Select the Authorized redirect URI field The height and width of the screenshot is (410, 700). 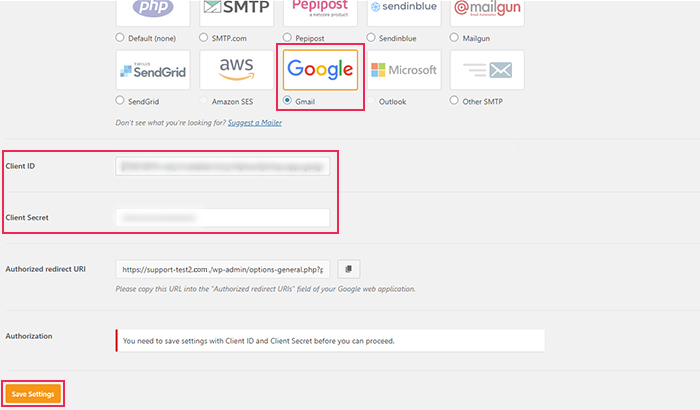[x=223, y=269]
